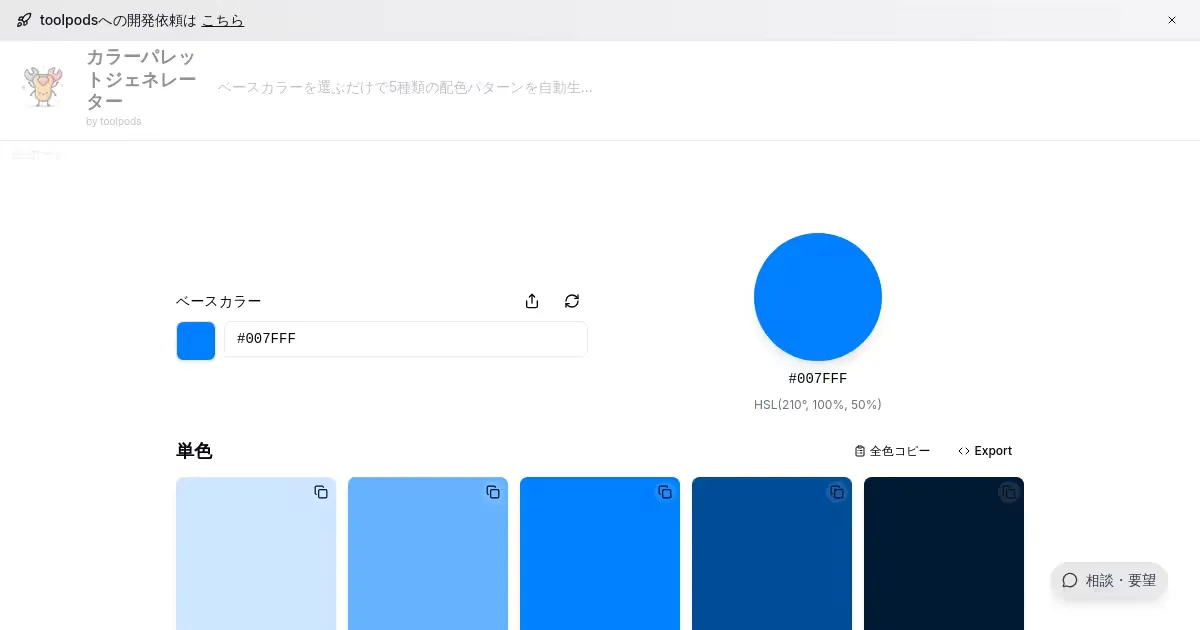Screen dimensions: 1200x630
Task: Copy the dark blue swatch color
Action: [837, 492]
